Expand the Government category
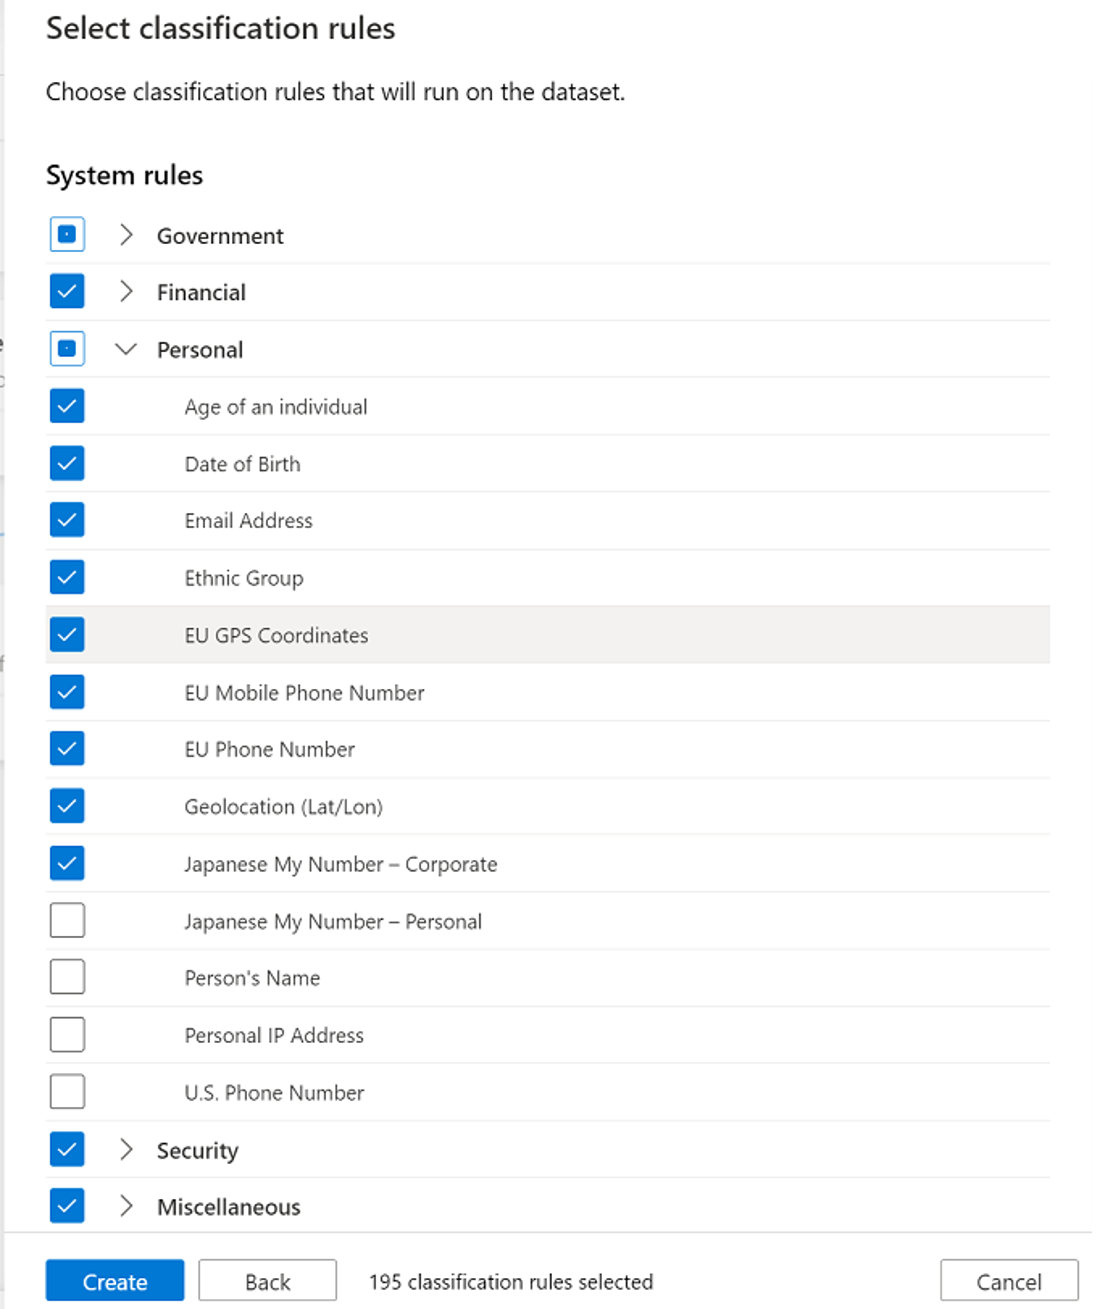 point(128,235)
